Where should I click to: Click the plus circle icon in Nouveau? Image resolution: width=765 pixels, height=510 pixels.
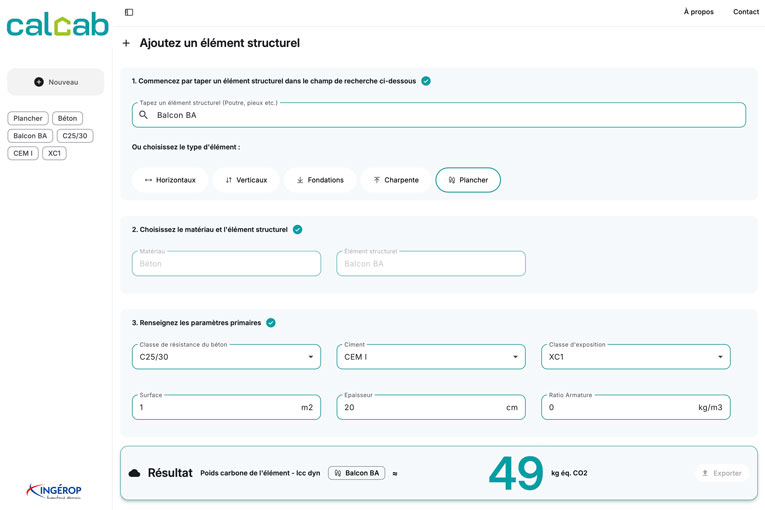point(39,82)
